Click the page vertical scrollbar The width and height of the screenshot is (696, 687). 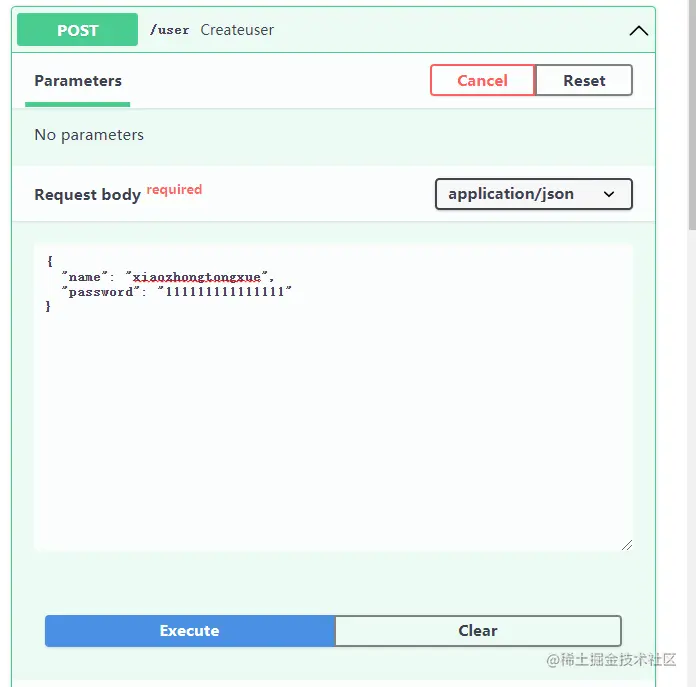coord(692,114)
